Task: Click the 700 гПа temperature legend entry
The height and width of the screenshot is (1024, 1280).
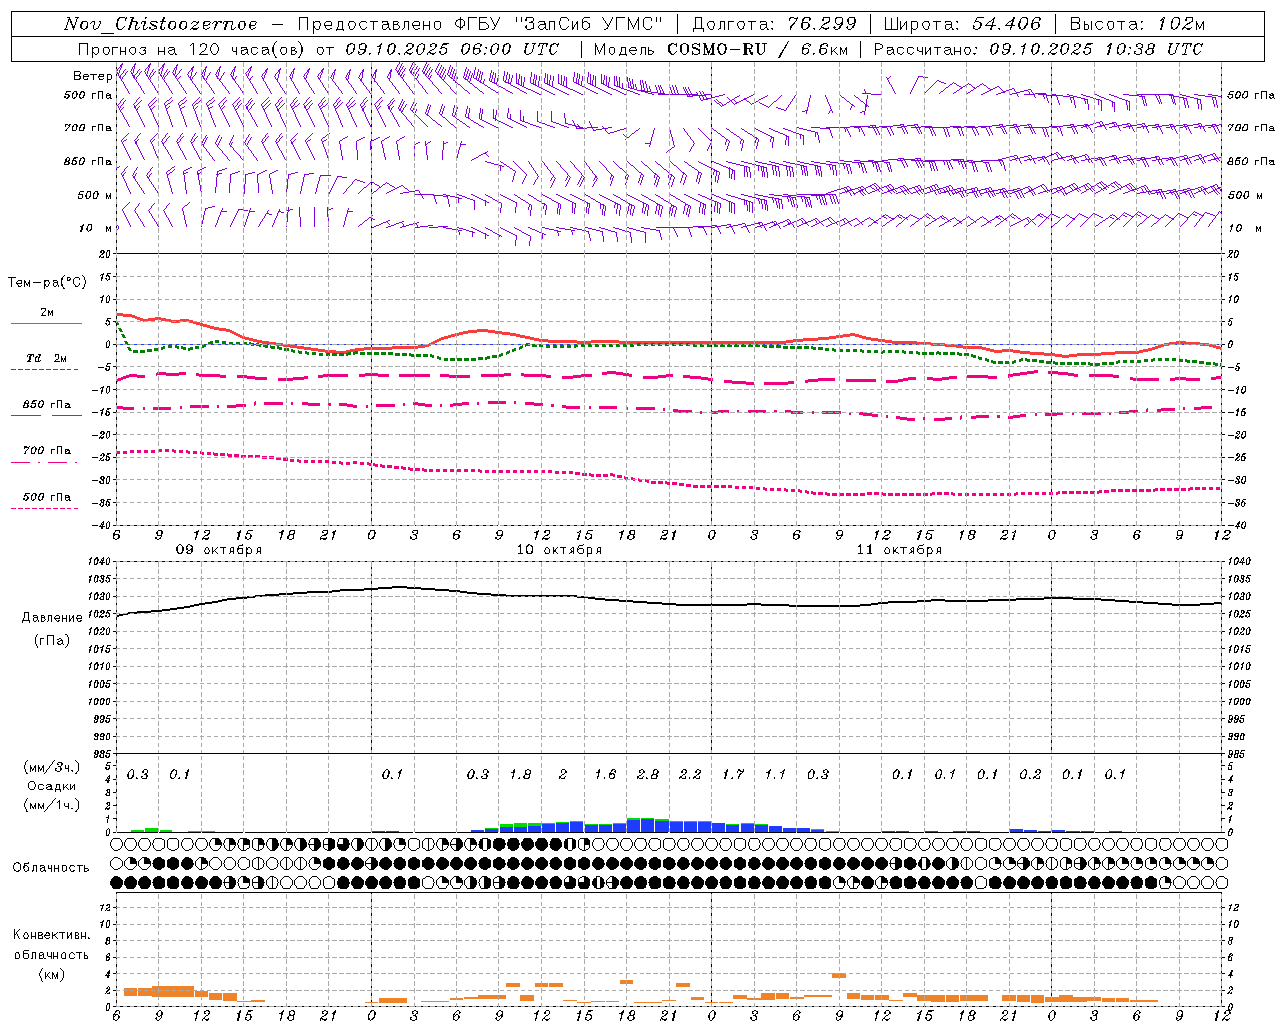Action: (x=46, y=454)
